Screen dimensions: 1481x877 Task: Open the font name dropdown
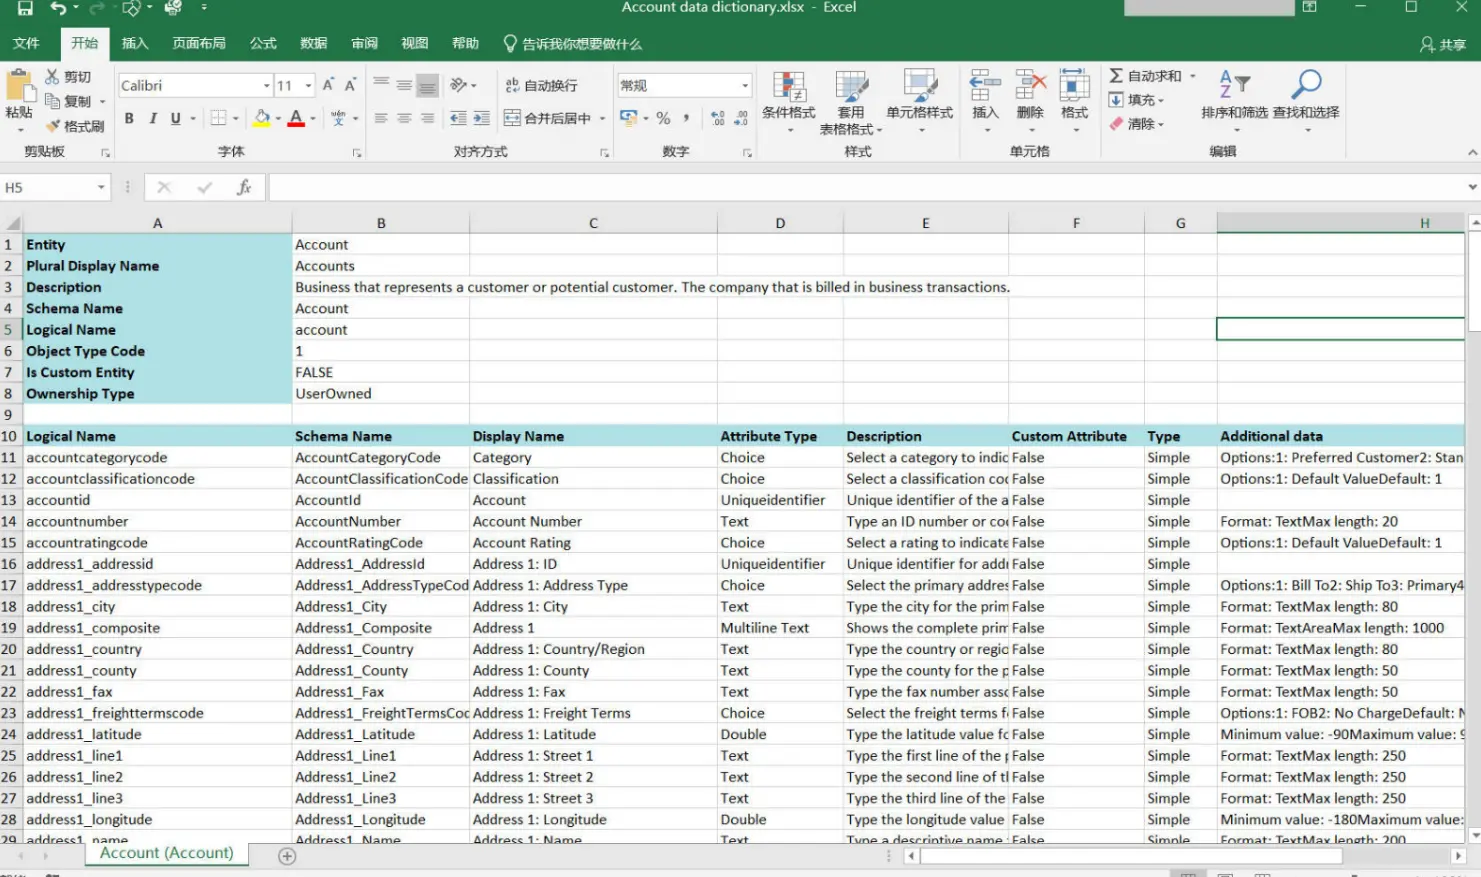coord(265,85)
